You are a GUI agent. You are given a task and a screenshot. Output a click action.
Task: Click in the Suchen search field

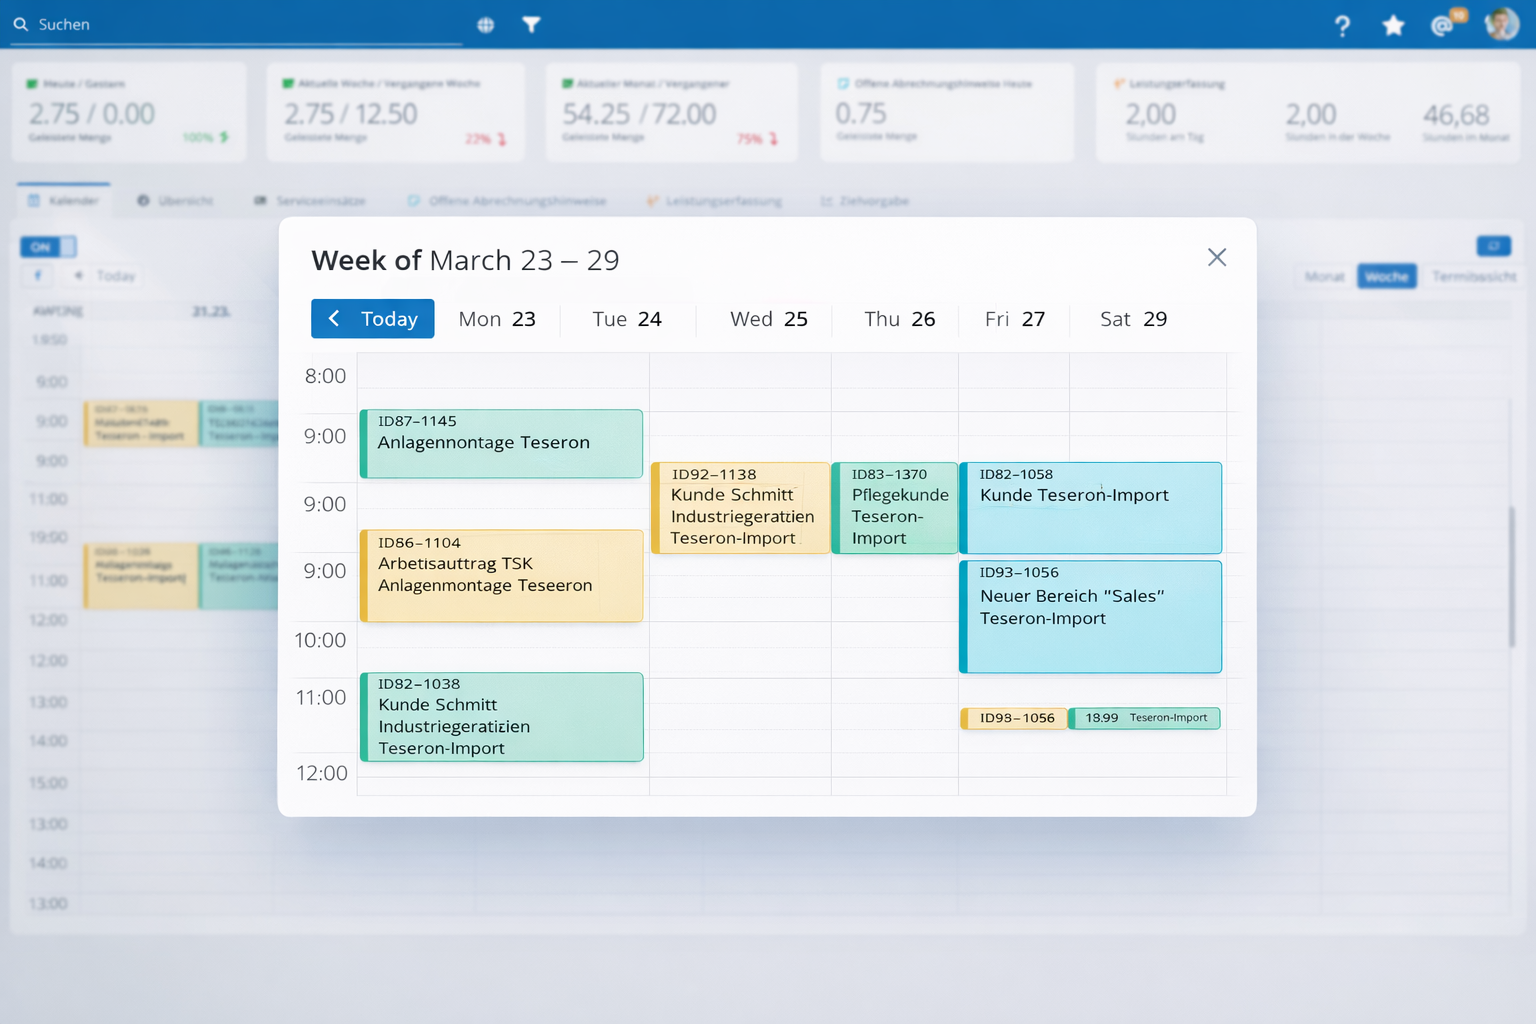pyautogui.click(x=240, y=25)
